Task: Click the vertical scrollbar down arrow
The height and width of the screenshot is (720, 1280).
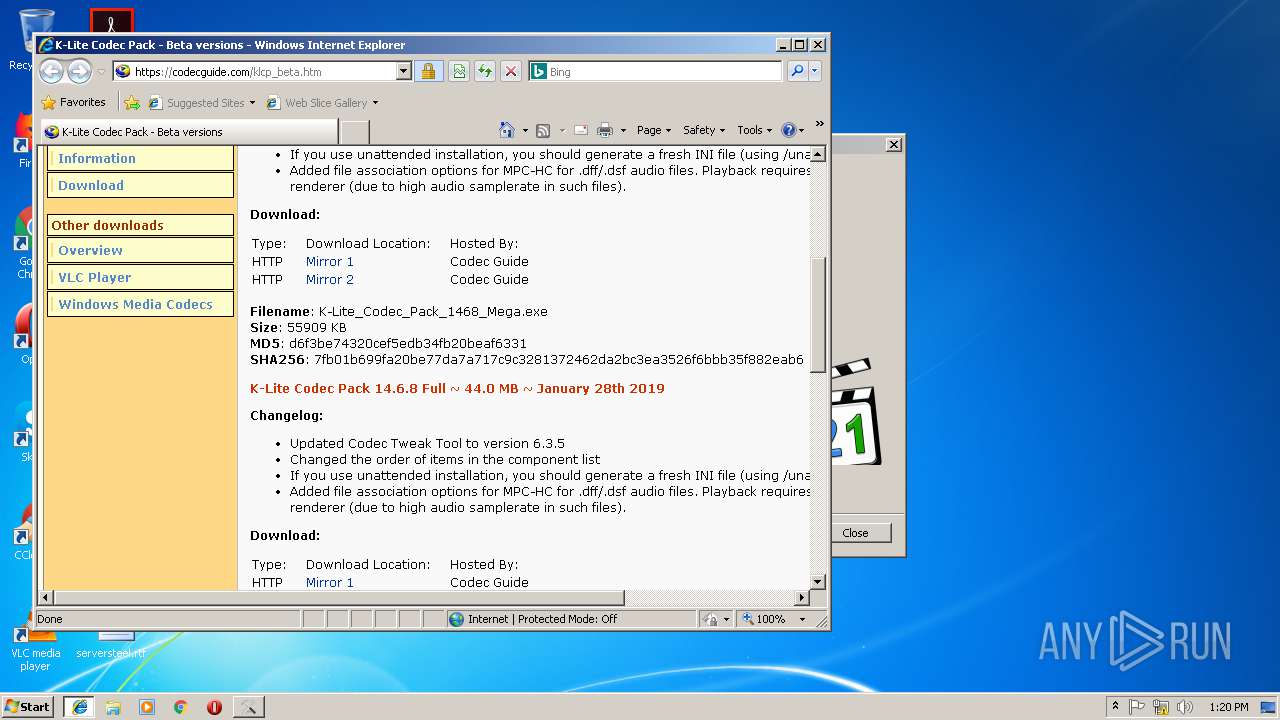Action: [x=817, y=581]
